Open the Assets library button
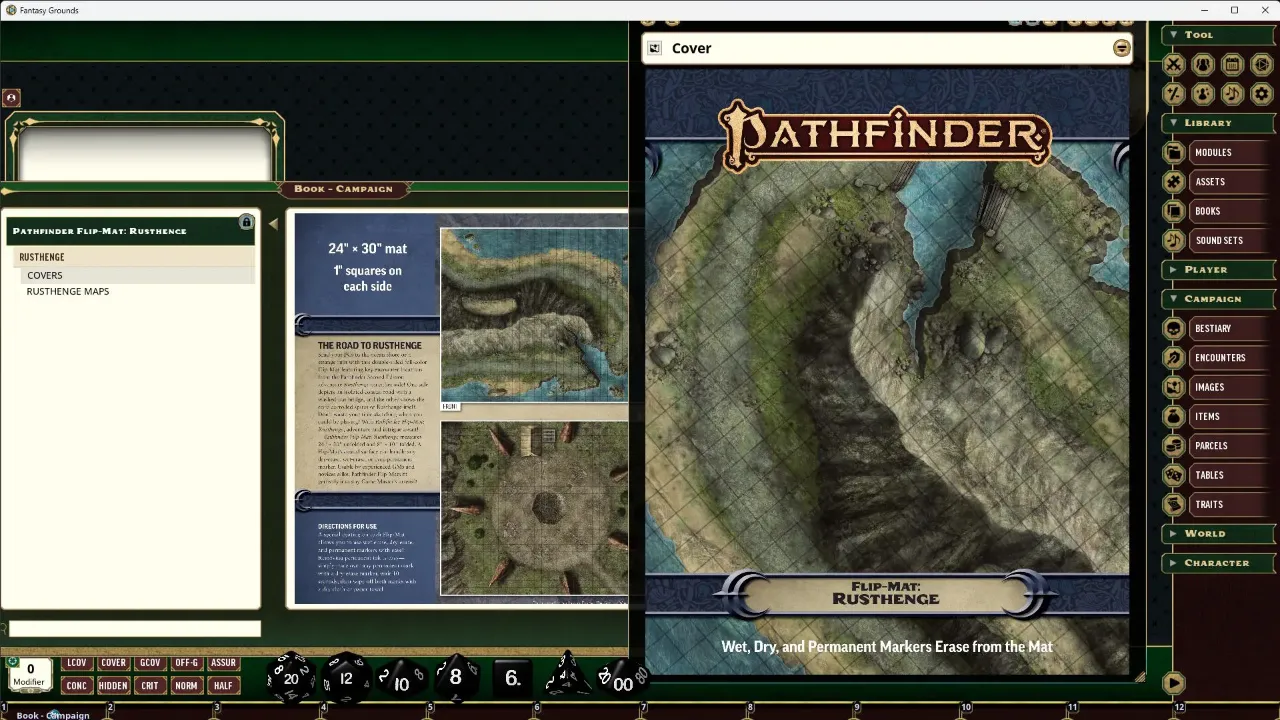1280x720 pixels. click(x=1230, y=182)
